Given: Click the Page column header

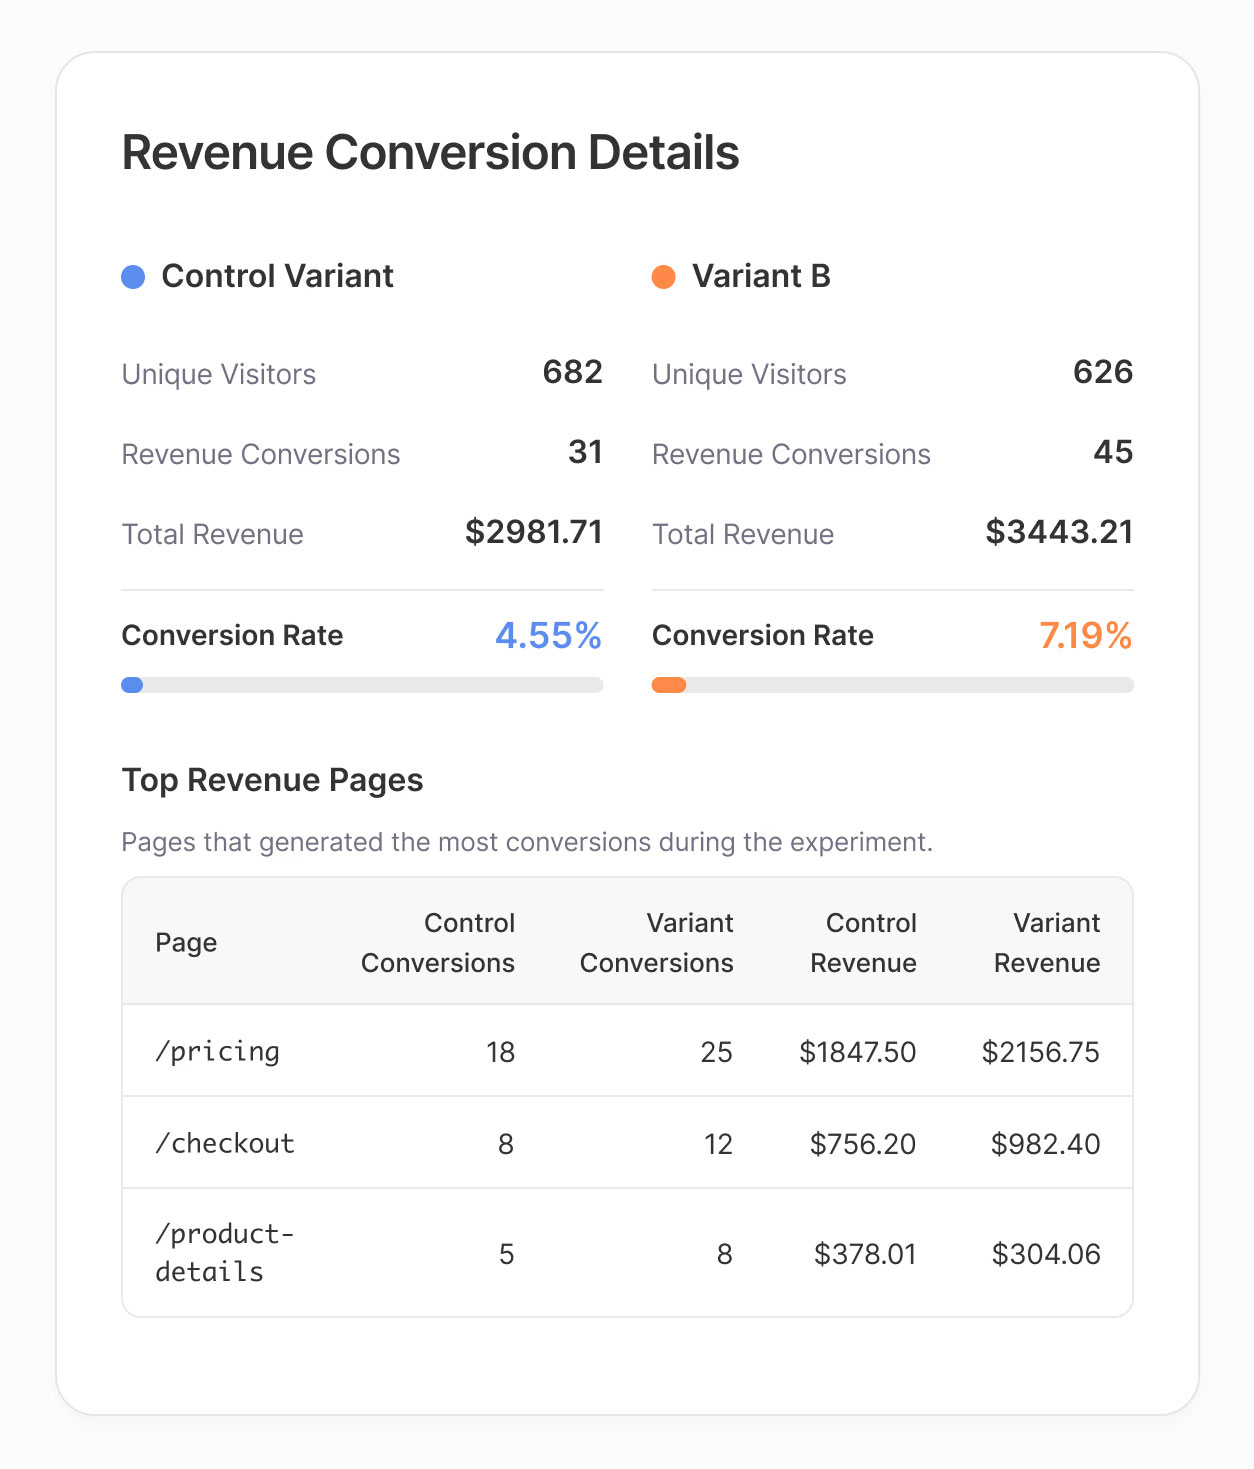Looking at the screenshot, I should point(186,943).
